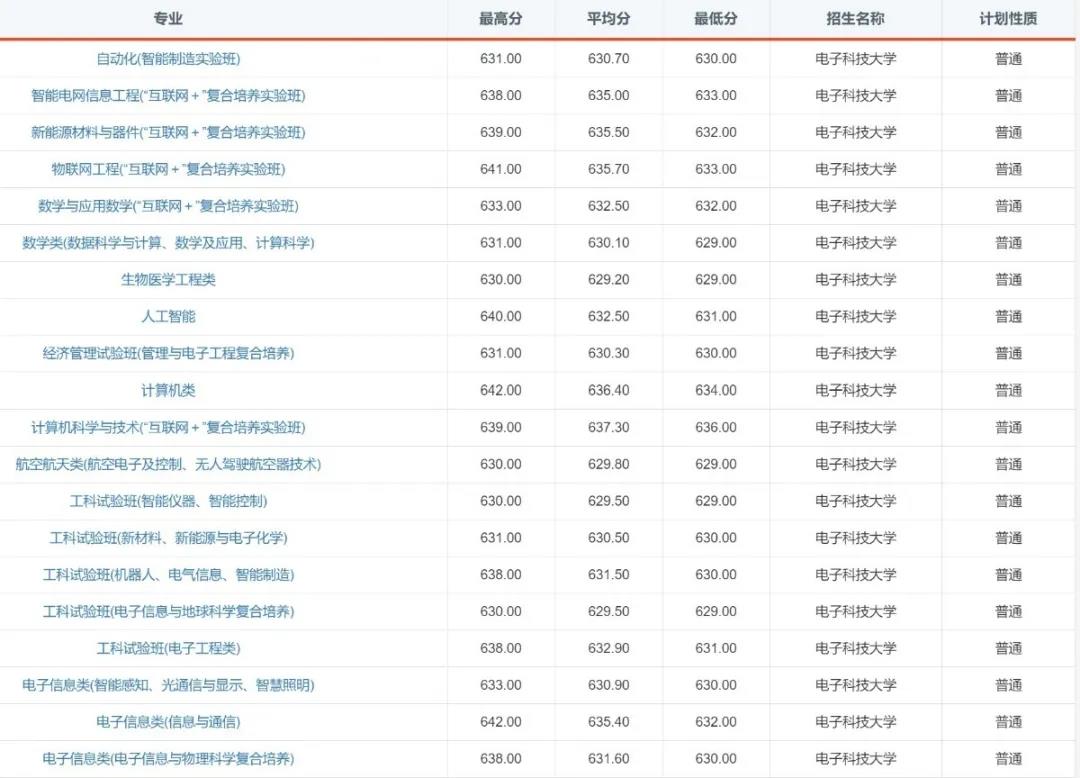Sort by the 最低分 column header
The height and width of the screenshot is (778, 1080).
(714, 18)
